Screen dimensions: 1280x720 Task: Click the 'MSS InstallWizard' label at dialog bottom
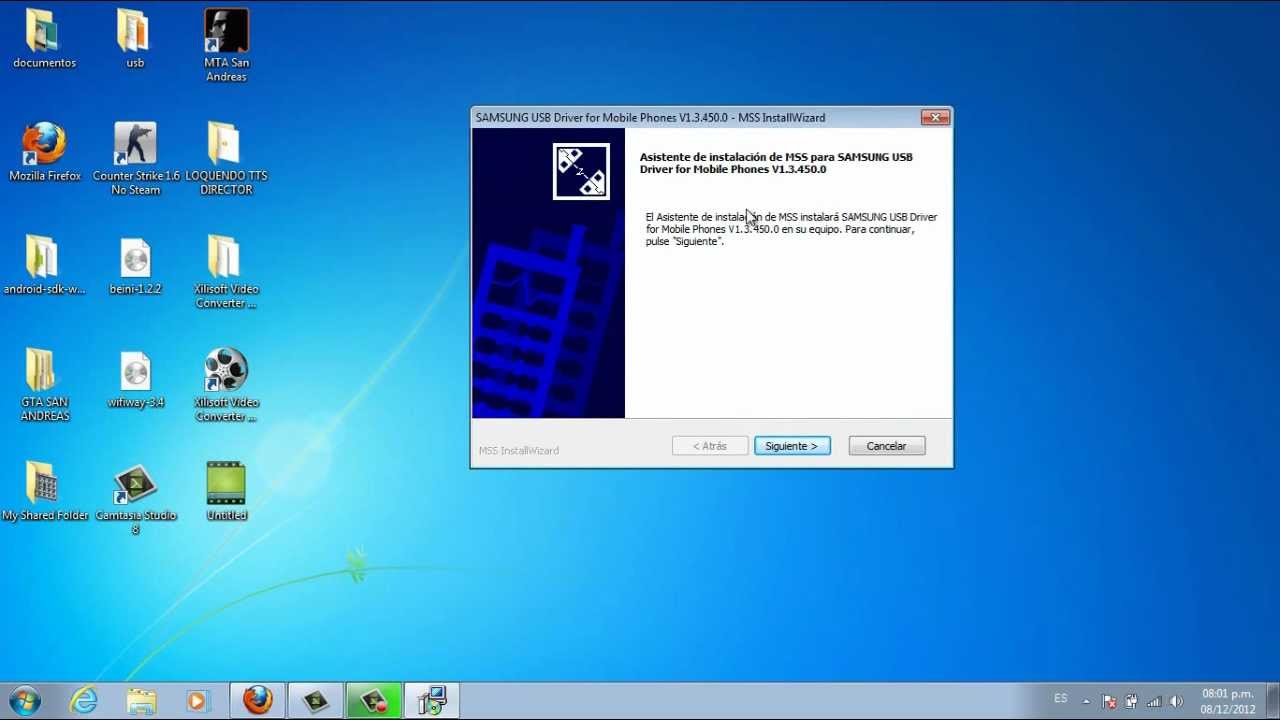point(519,451)
